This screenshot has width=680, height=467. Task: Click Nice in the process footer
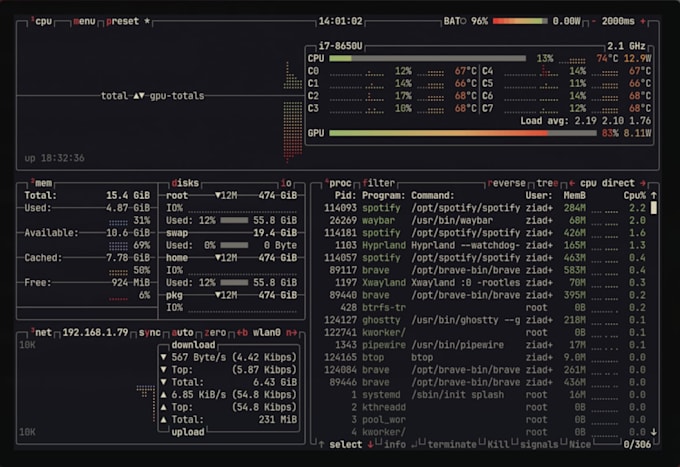pyautogui.click(x=580, y=444)
